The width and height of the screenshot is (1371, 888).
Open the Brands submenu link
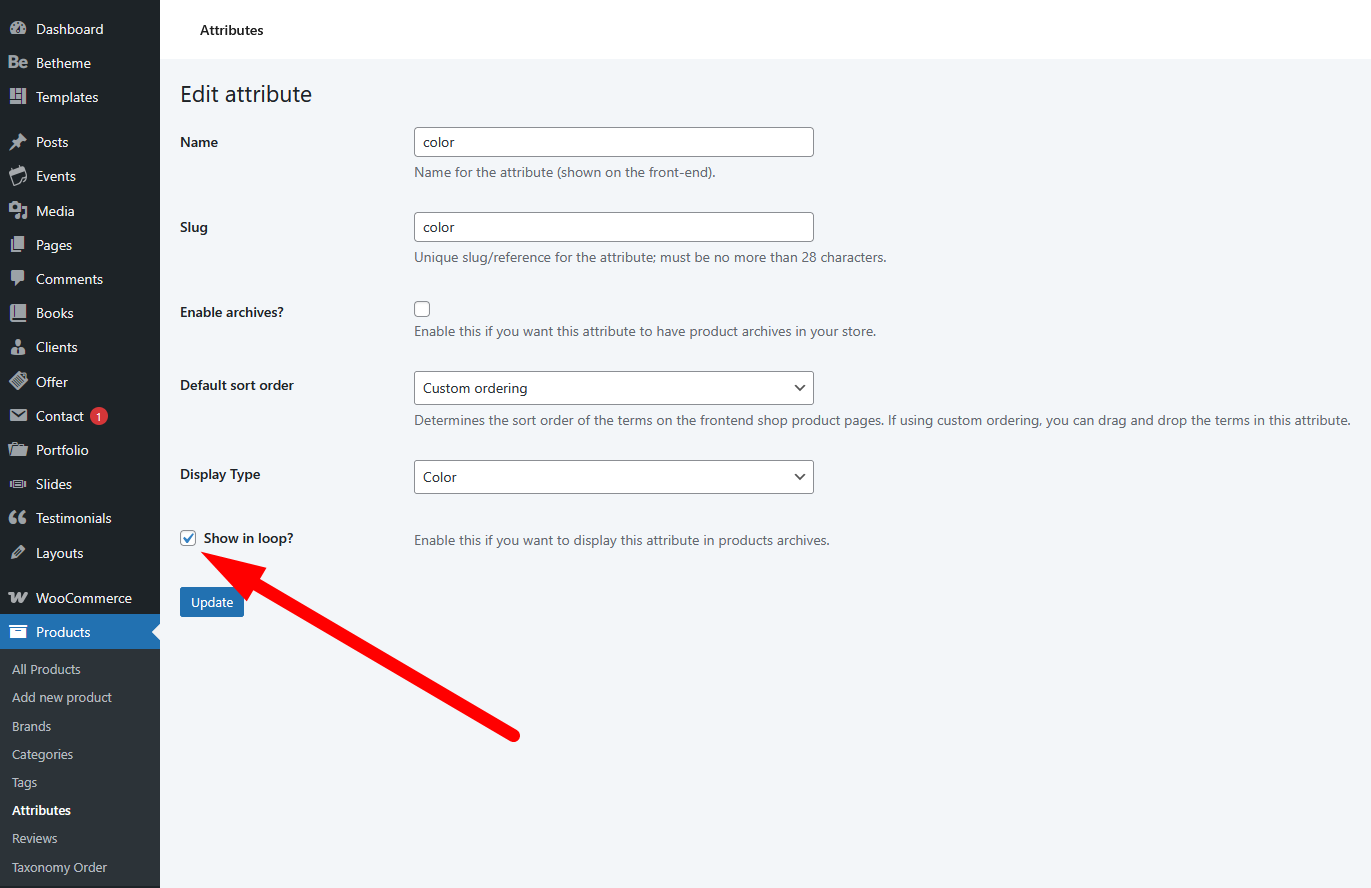[31, 726]
